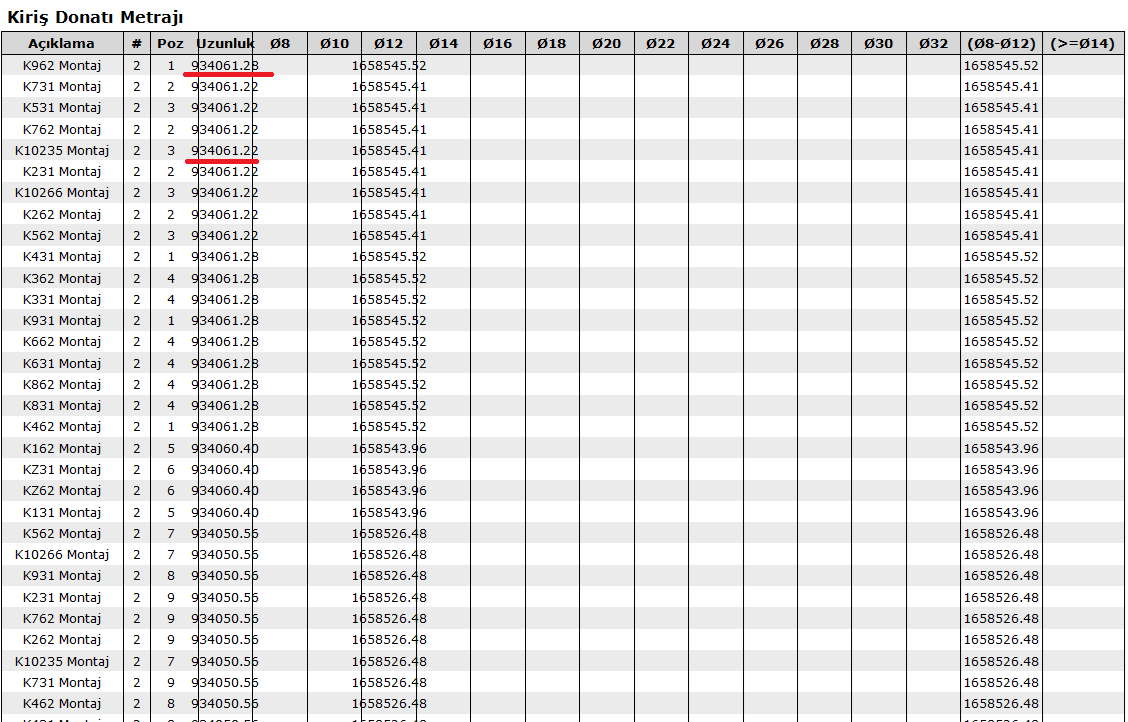Viewport: 1128px width, 722px height.
Task: Click the (>=Ø14) column header
Action: pyautogui.click(x=1083, y=44)
